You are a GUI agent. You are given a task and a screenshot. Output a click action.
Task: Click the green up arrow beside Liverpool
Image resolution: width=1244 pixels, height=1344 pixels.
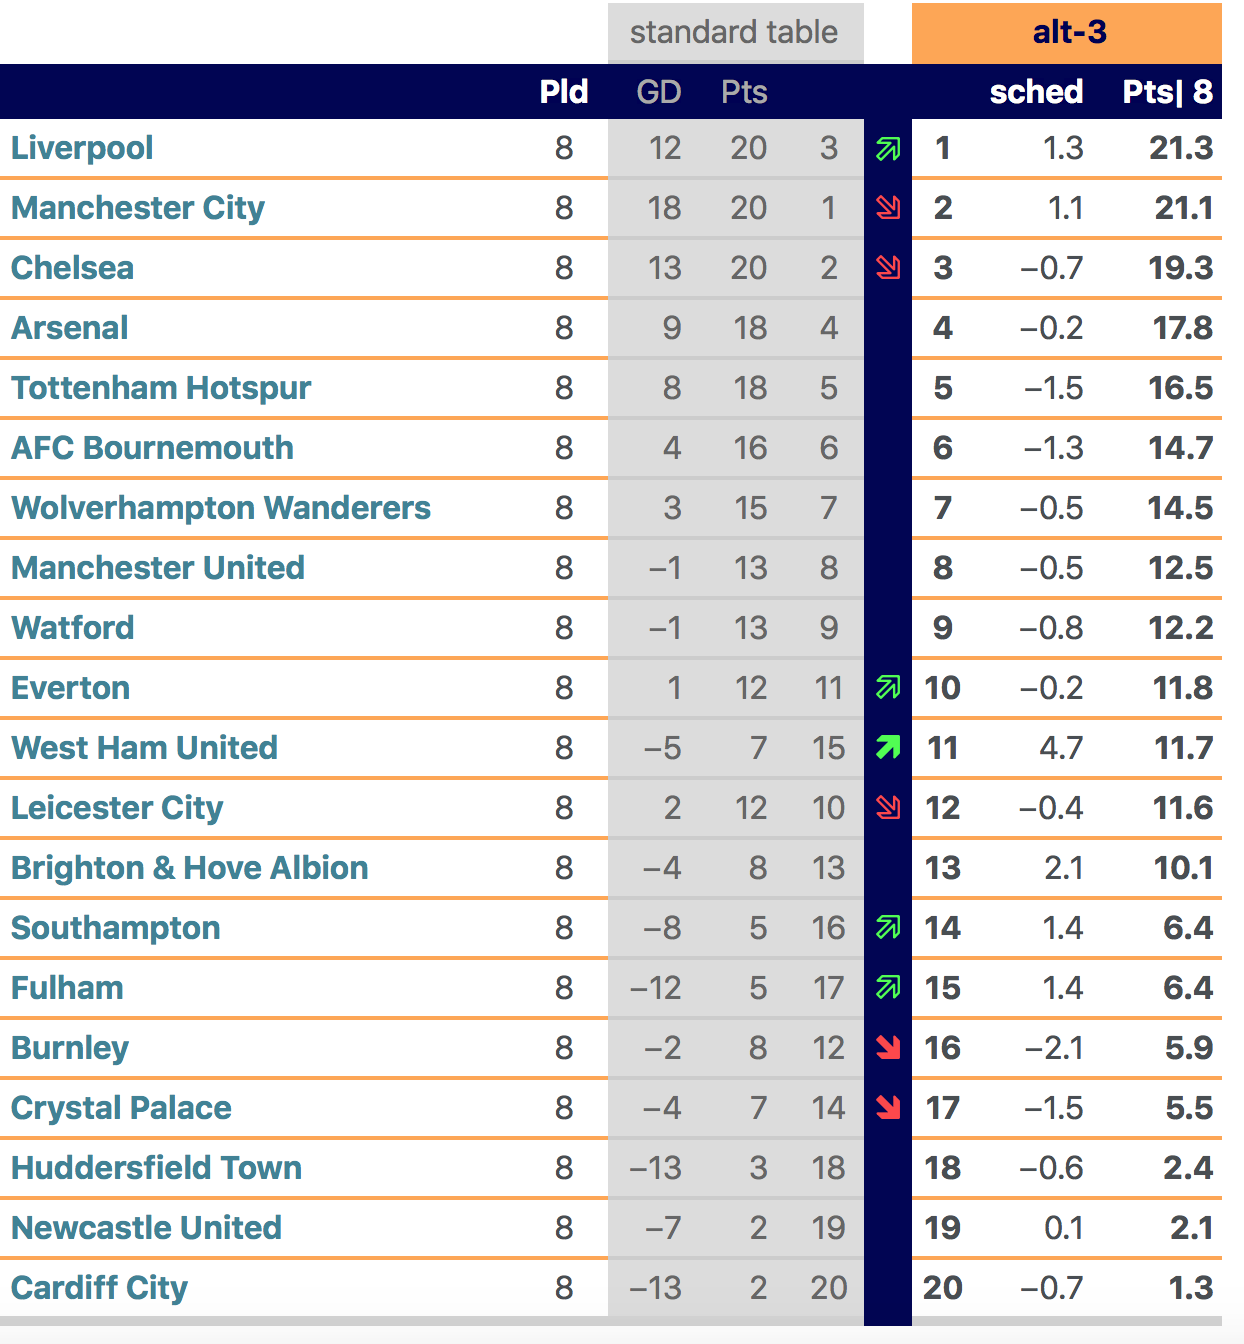click(888, 149)
